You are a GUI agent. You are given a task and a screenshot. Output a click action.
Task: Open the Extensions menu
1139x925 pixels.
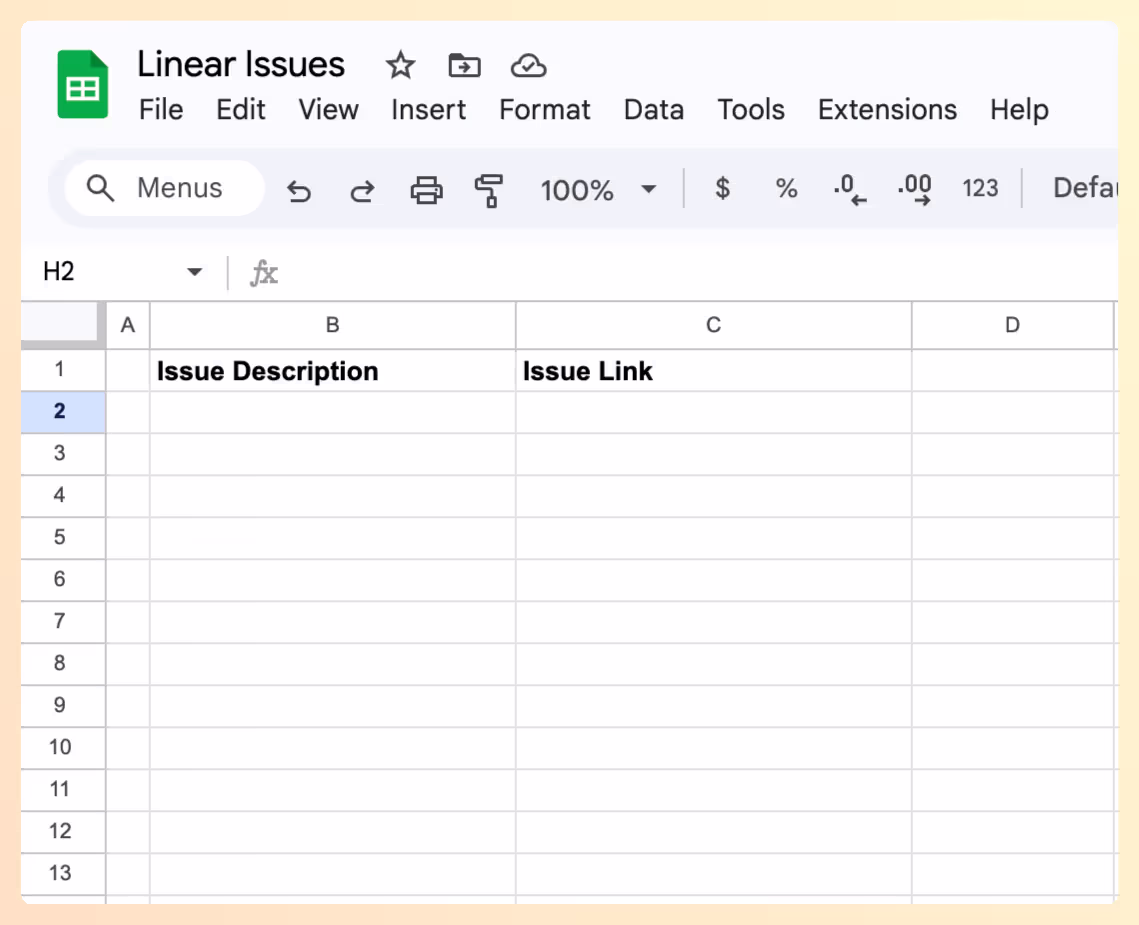tap(887, 110)
